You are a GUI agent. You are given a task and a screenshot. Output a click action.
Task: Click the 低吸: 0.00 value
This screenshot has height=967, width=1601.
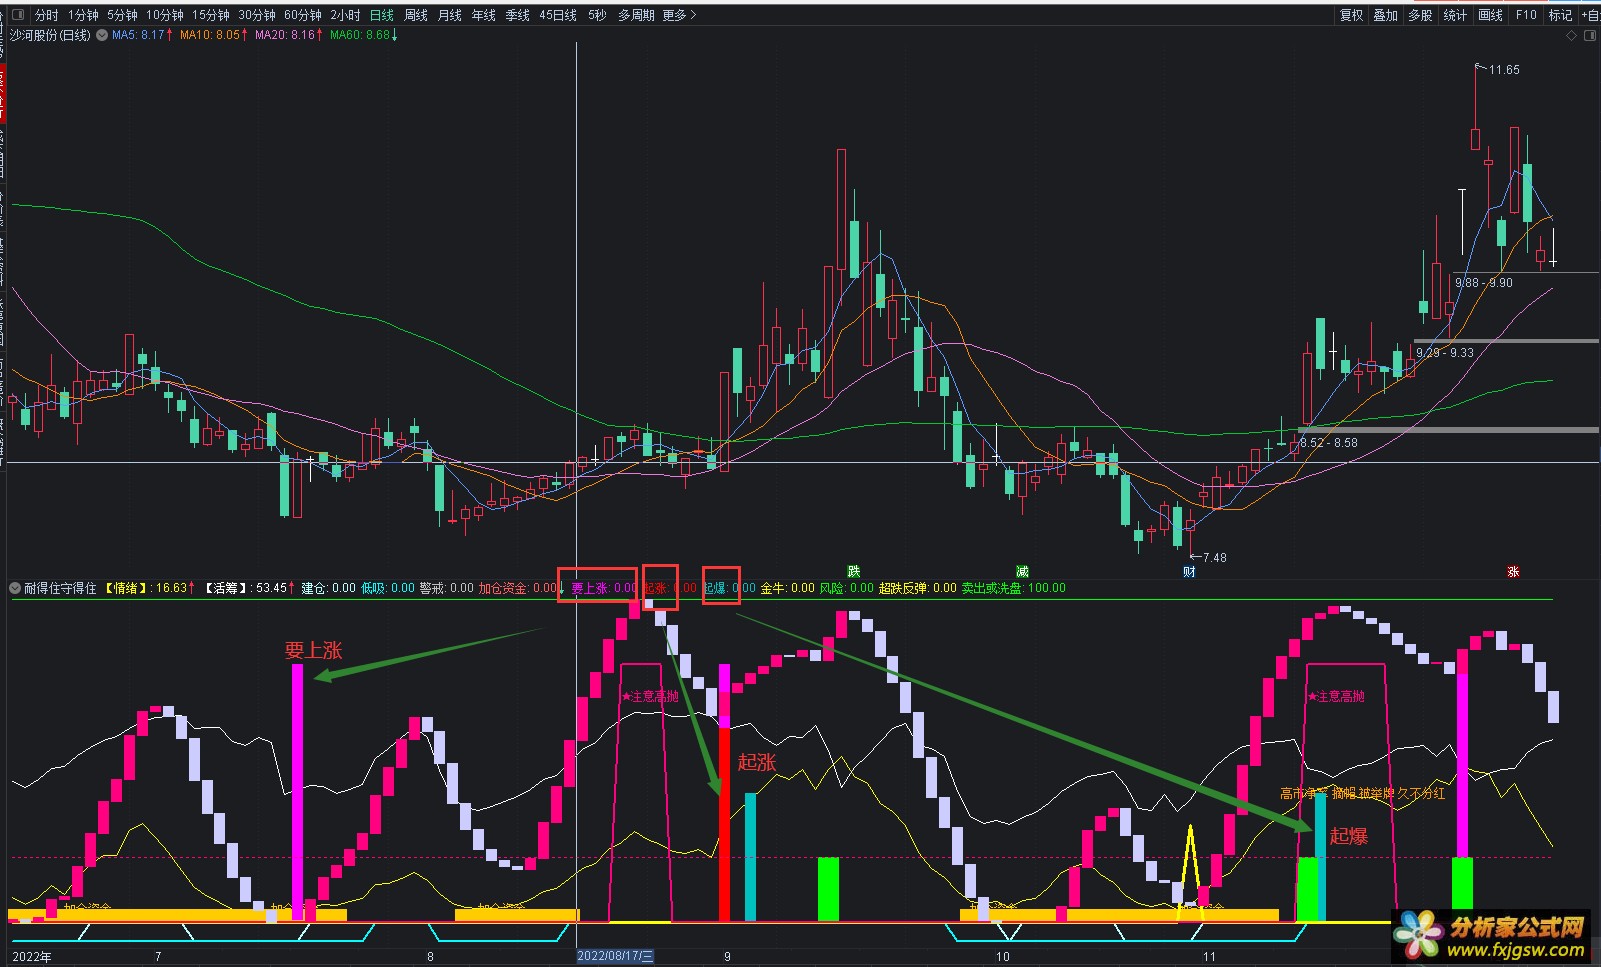[388, 588]
